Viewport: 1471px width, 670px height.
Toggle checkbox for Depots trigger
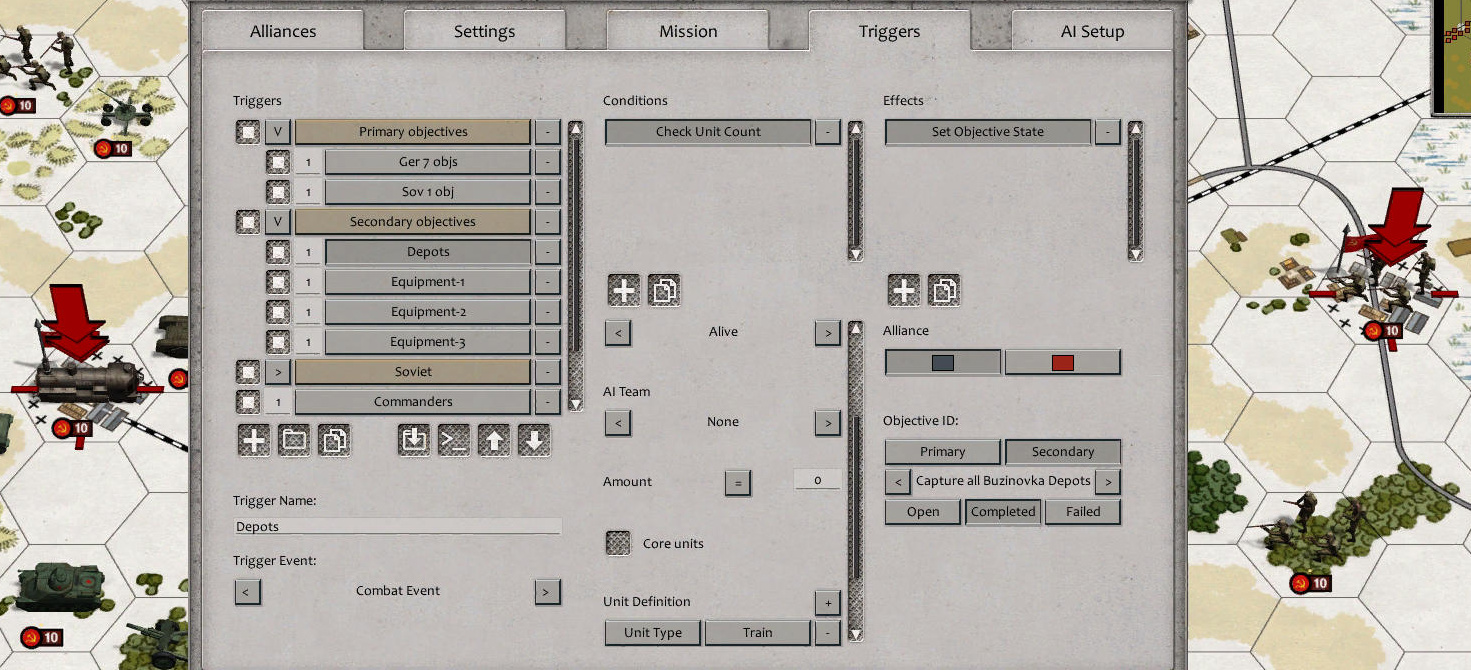coord(278,252)
